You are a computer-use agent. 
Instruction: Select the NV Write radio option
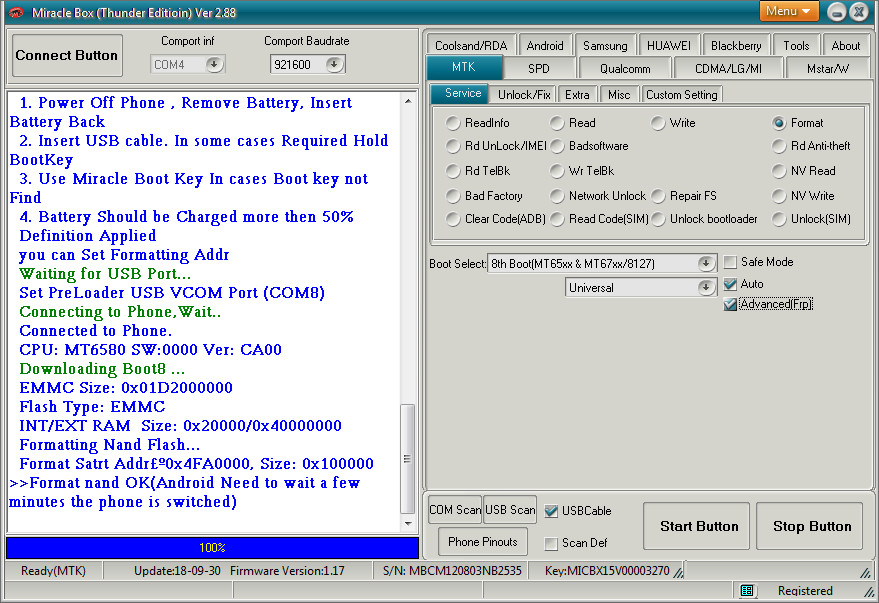(x=779, y=196)
